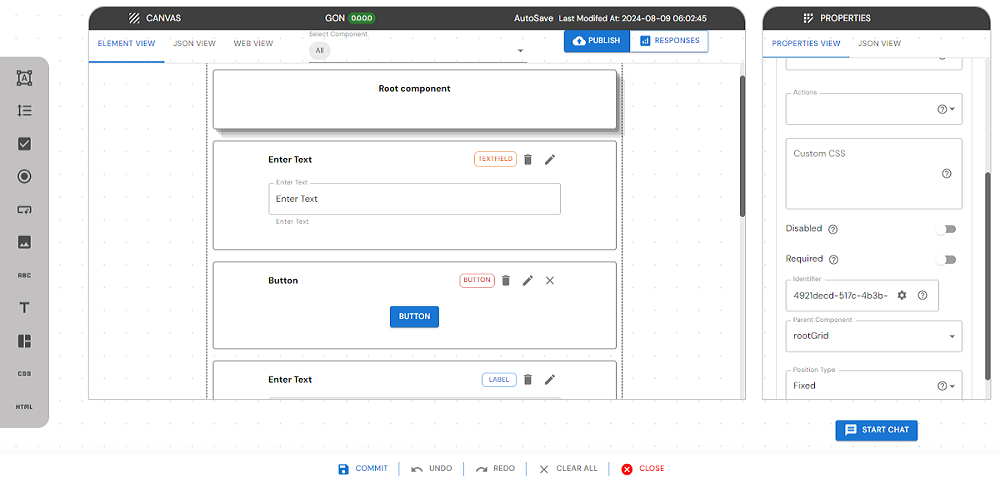Expand the Actions dropdown

[954, 110]
